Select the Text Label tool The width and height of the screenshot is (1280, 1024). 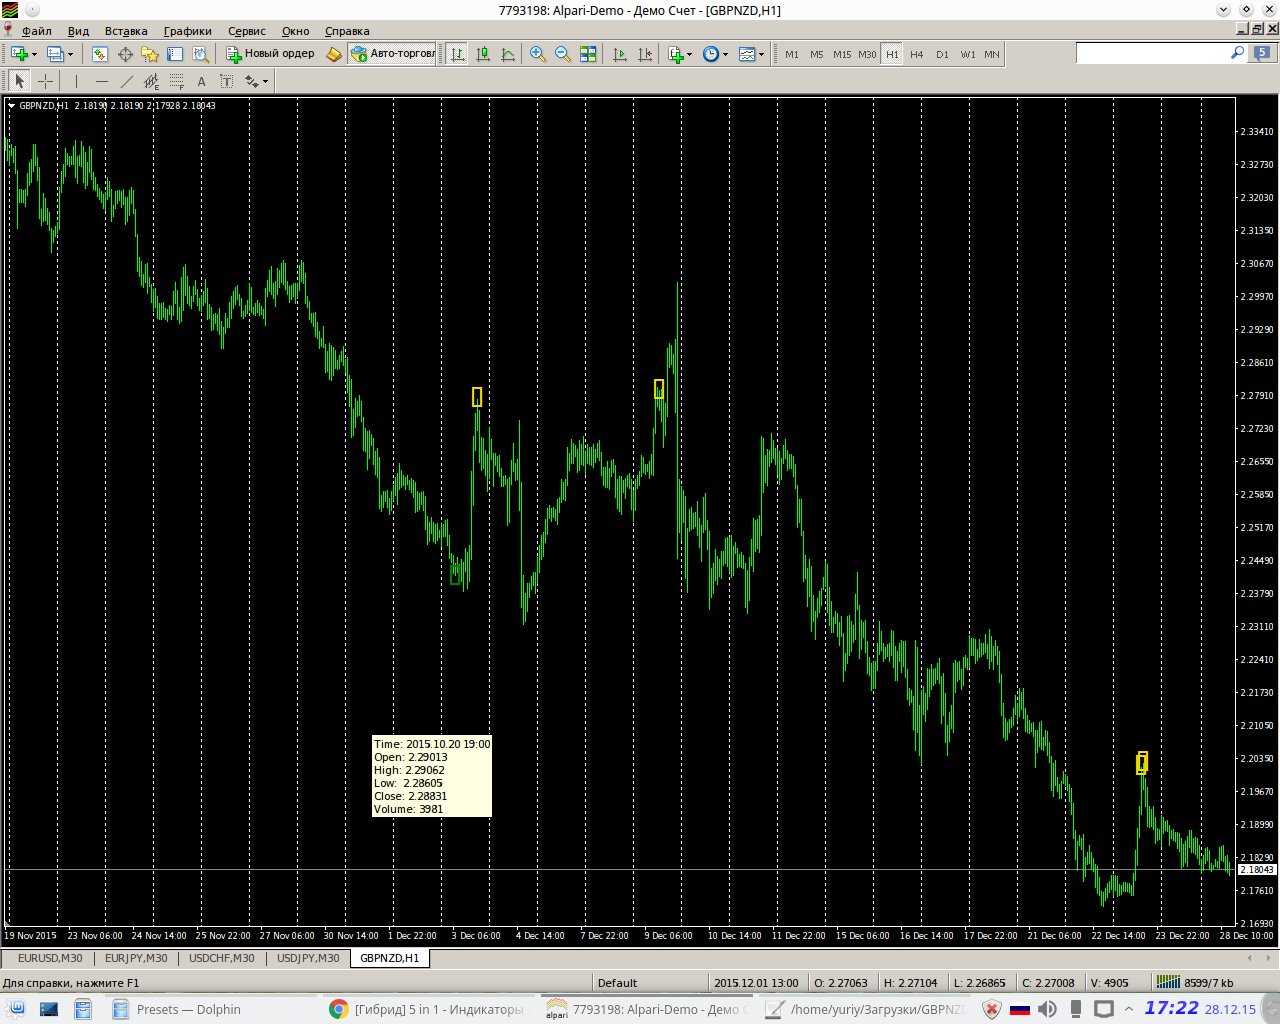pos(226,81)
